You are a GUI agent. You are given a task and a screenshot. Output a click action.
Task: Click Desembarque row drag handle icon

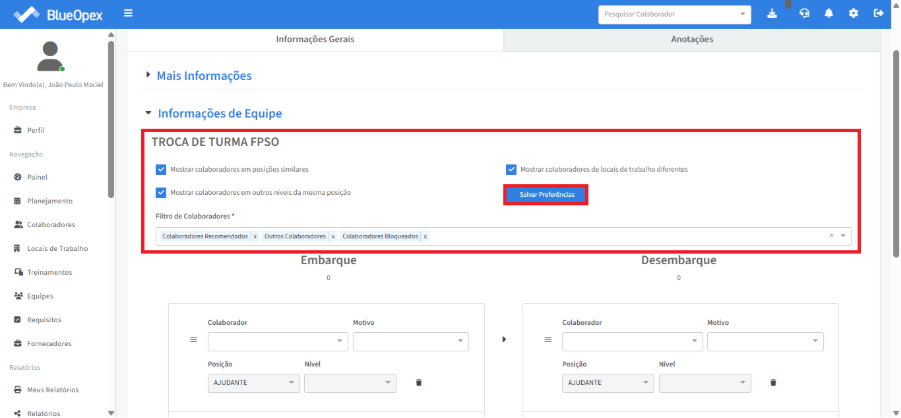click(548, 340)
